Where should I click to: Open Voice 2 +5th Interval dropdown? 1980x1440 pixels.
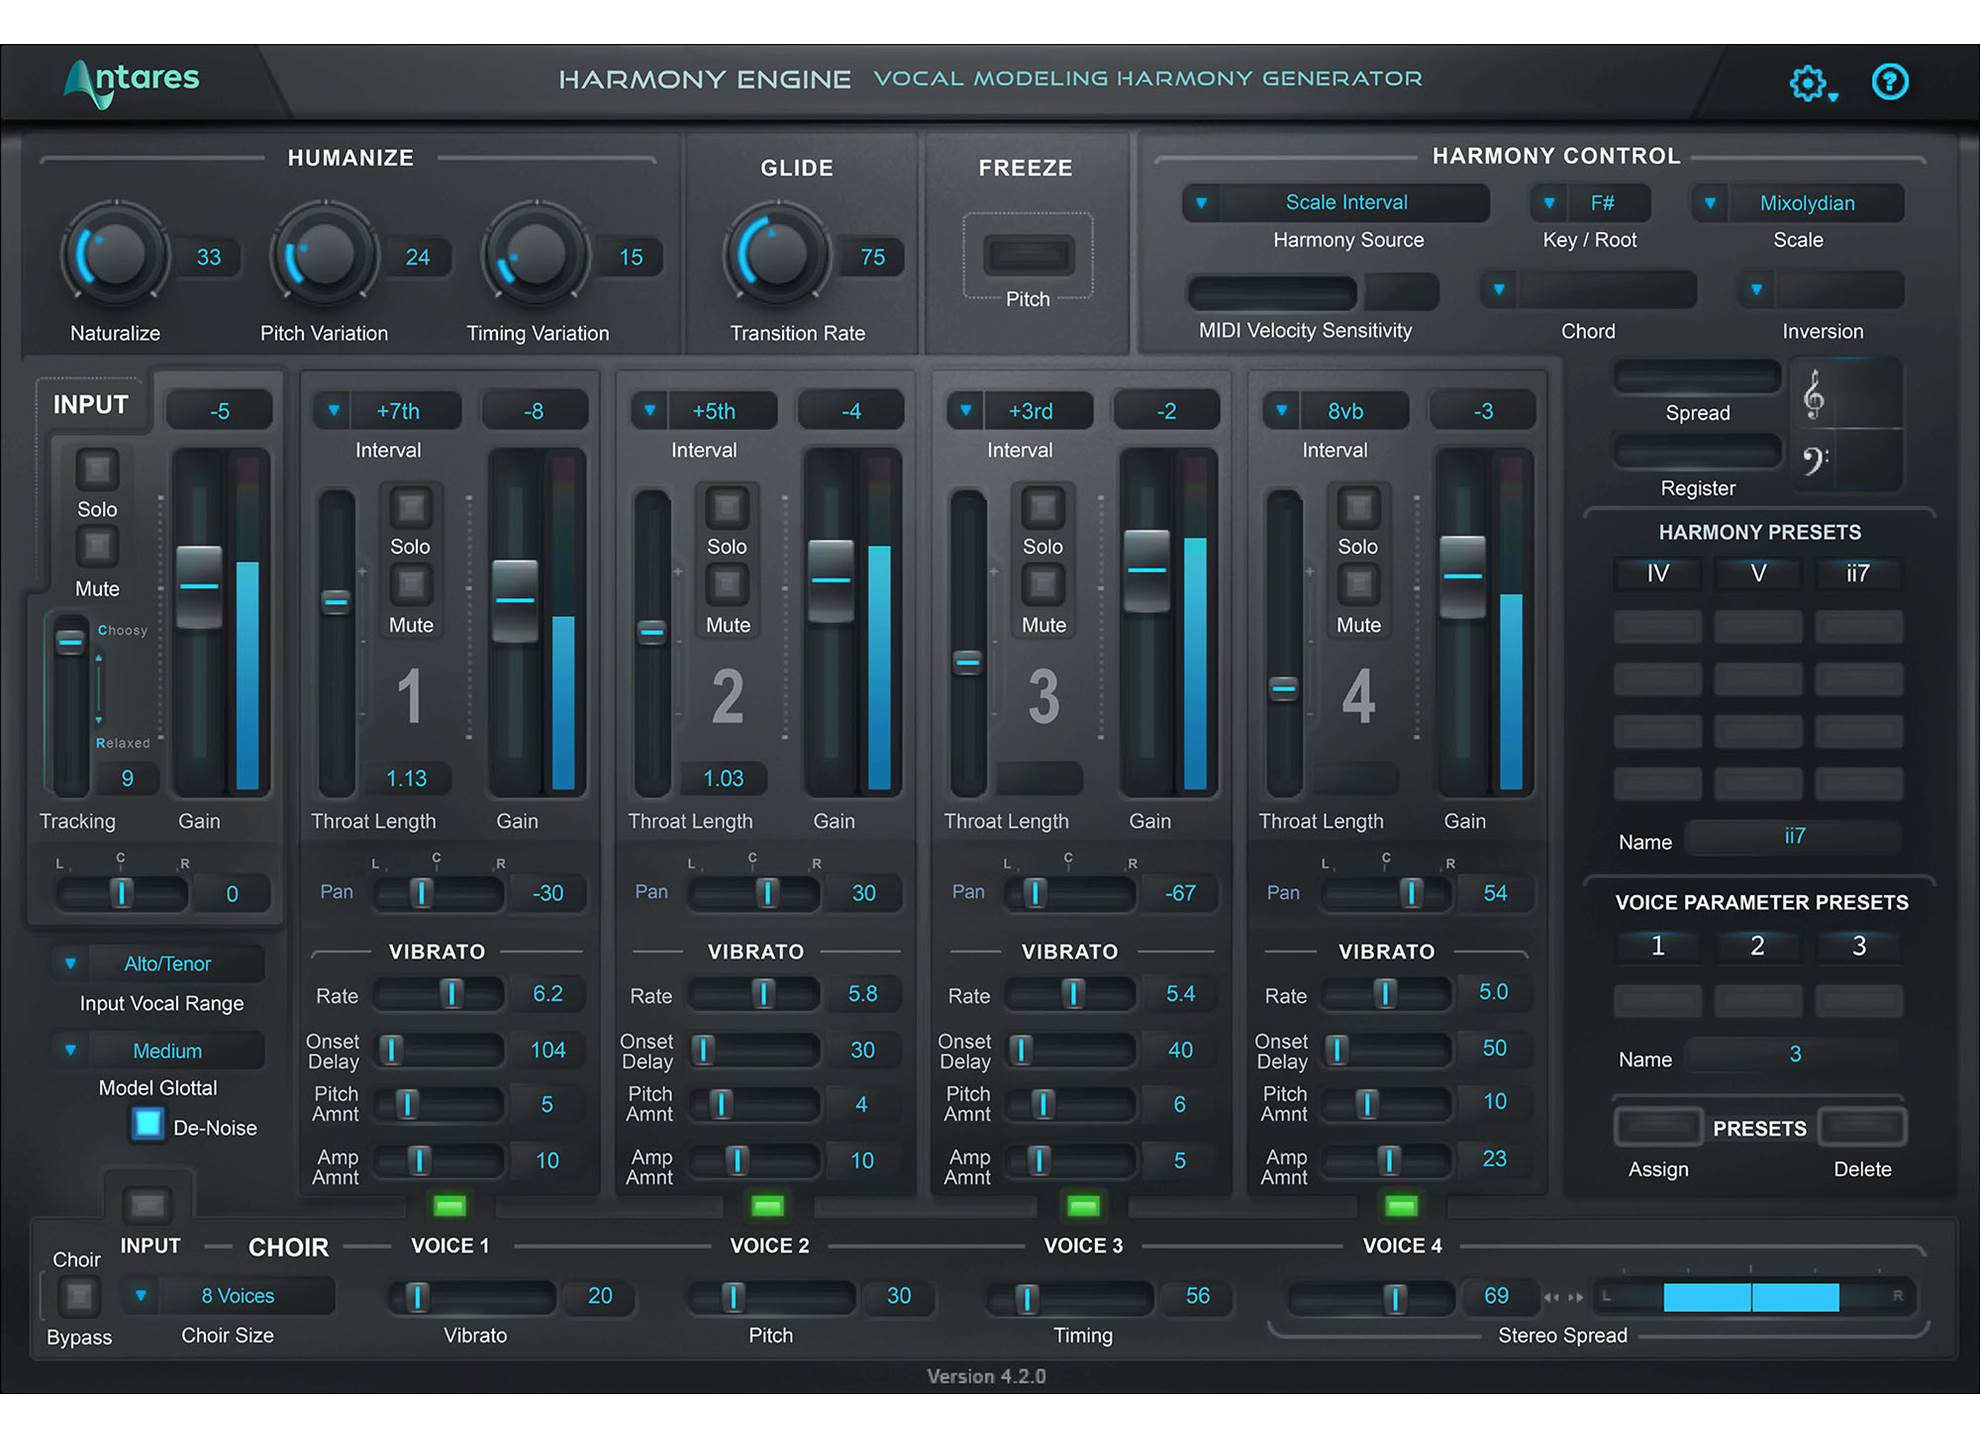tap(704, 411)
